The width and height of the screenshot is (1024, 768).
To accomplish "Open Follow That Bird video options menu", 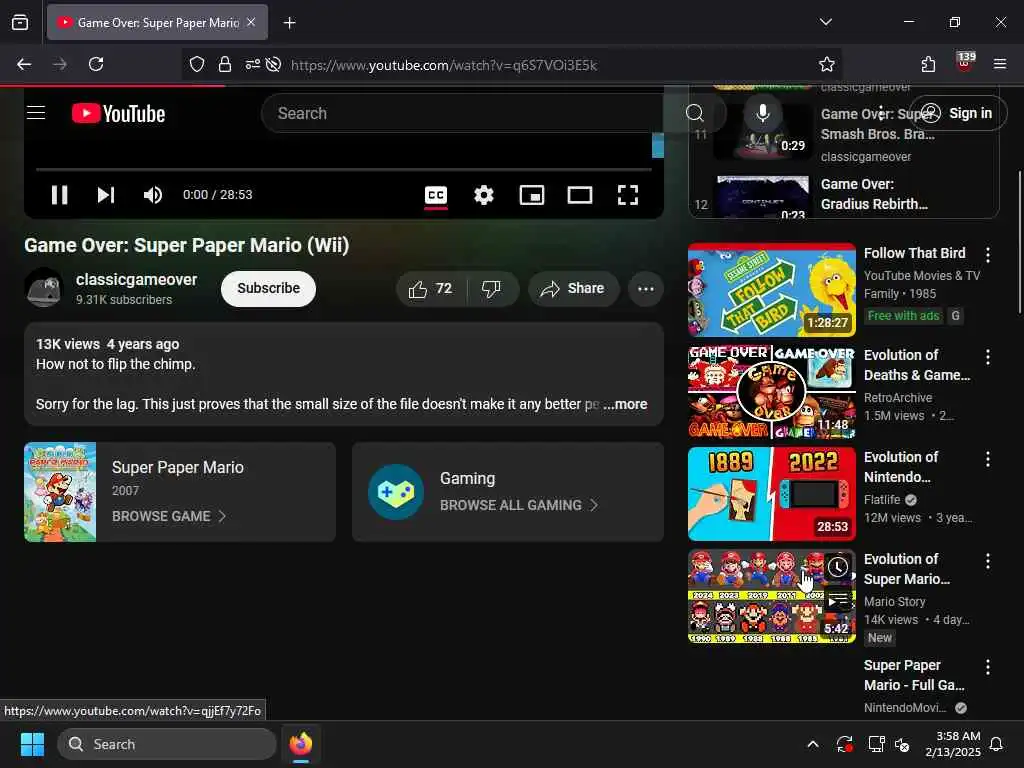I will [988, 255].
